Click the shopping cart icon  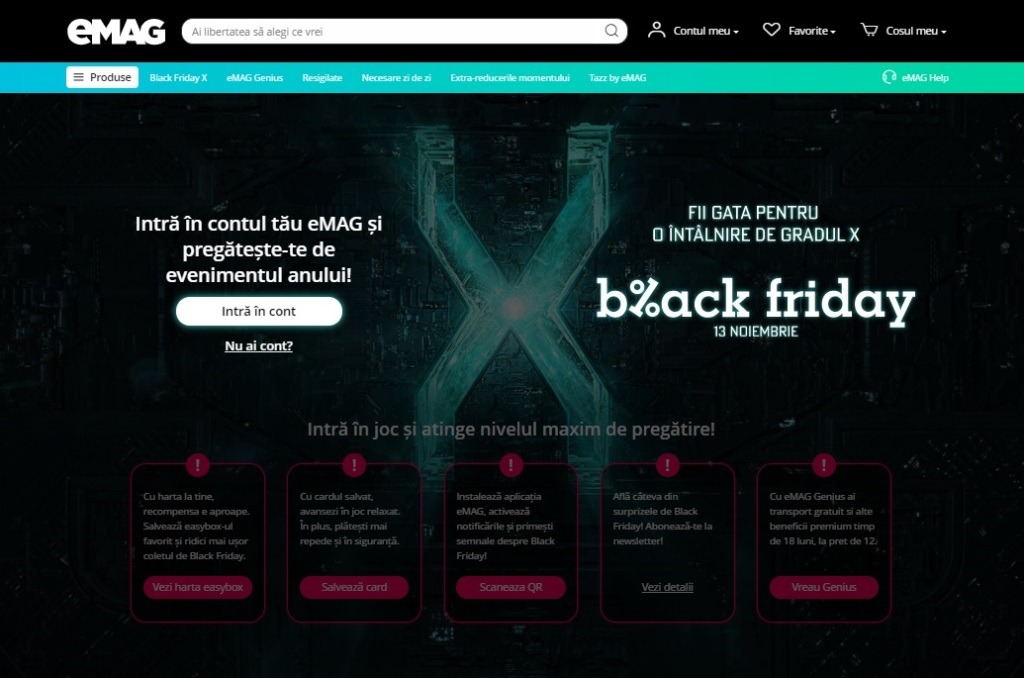pos(869,30)
